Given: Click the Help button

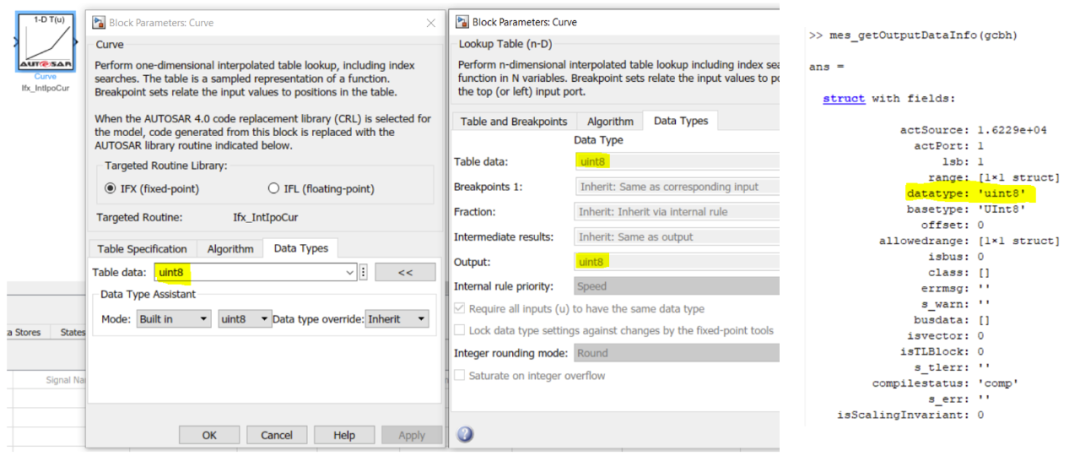Looking at the screenshot, I should point(344,435).
